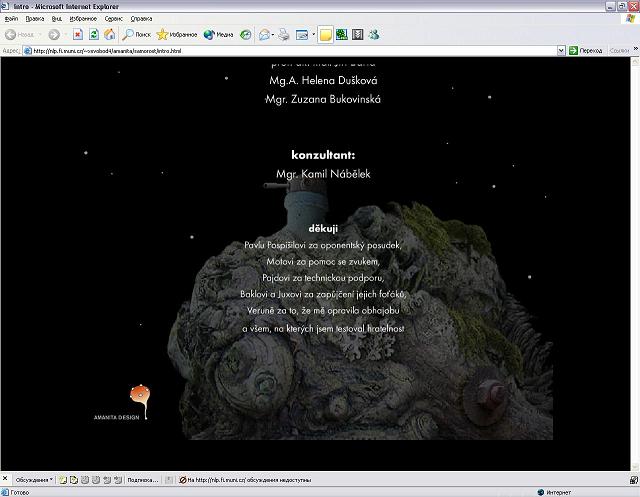Click the 'AMANITA DESIGN' label text
This screenshot has width=640, height=497.
[116, 417]
